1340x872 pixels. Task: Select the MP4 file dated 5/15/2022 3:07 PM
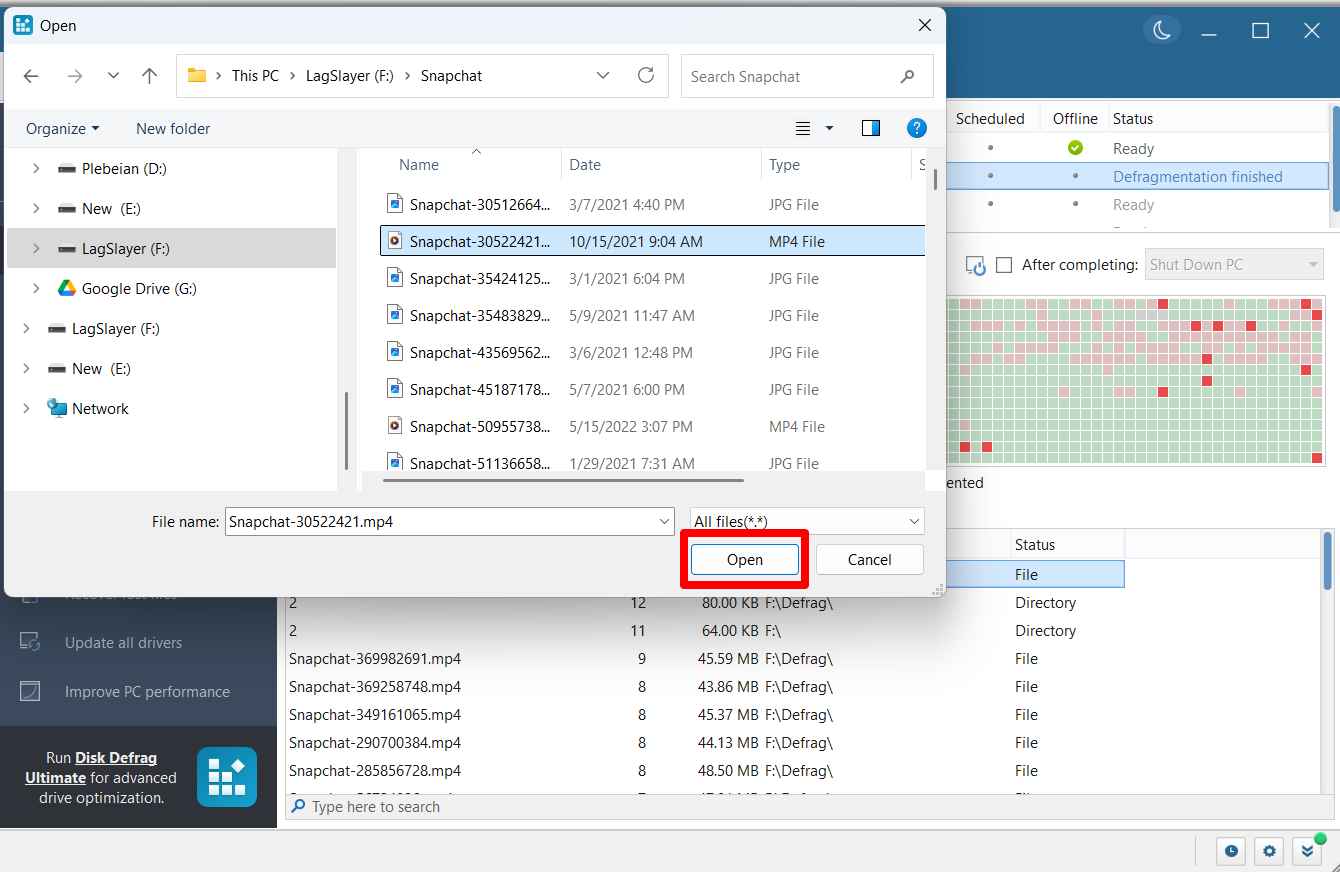pyautogui.click(x=652, y=427)
